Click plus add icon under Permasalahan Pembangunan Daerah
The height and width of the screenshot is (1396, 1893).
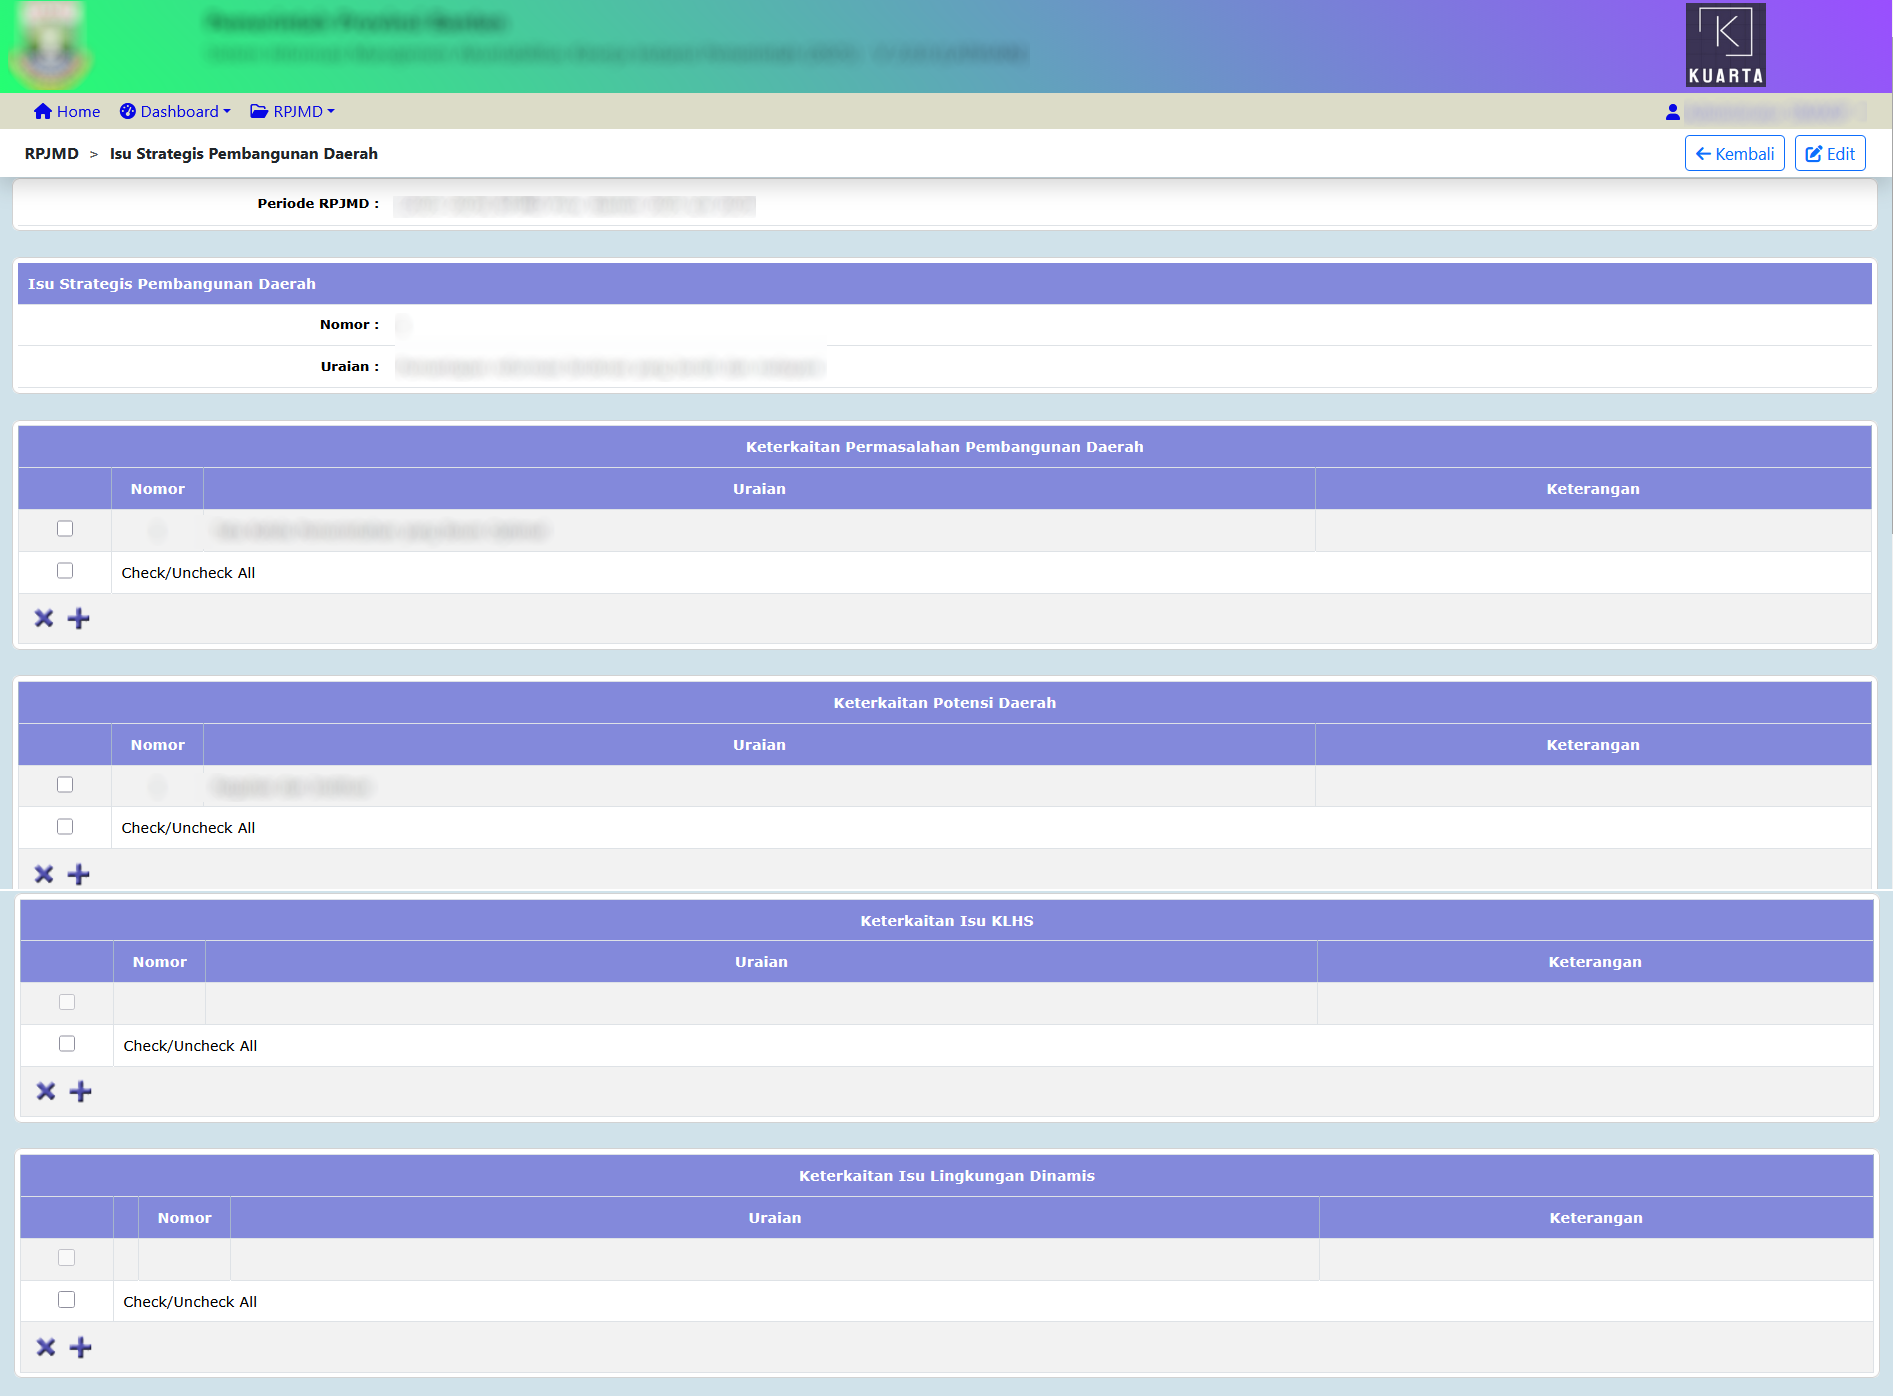click(x=78, y=619)
